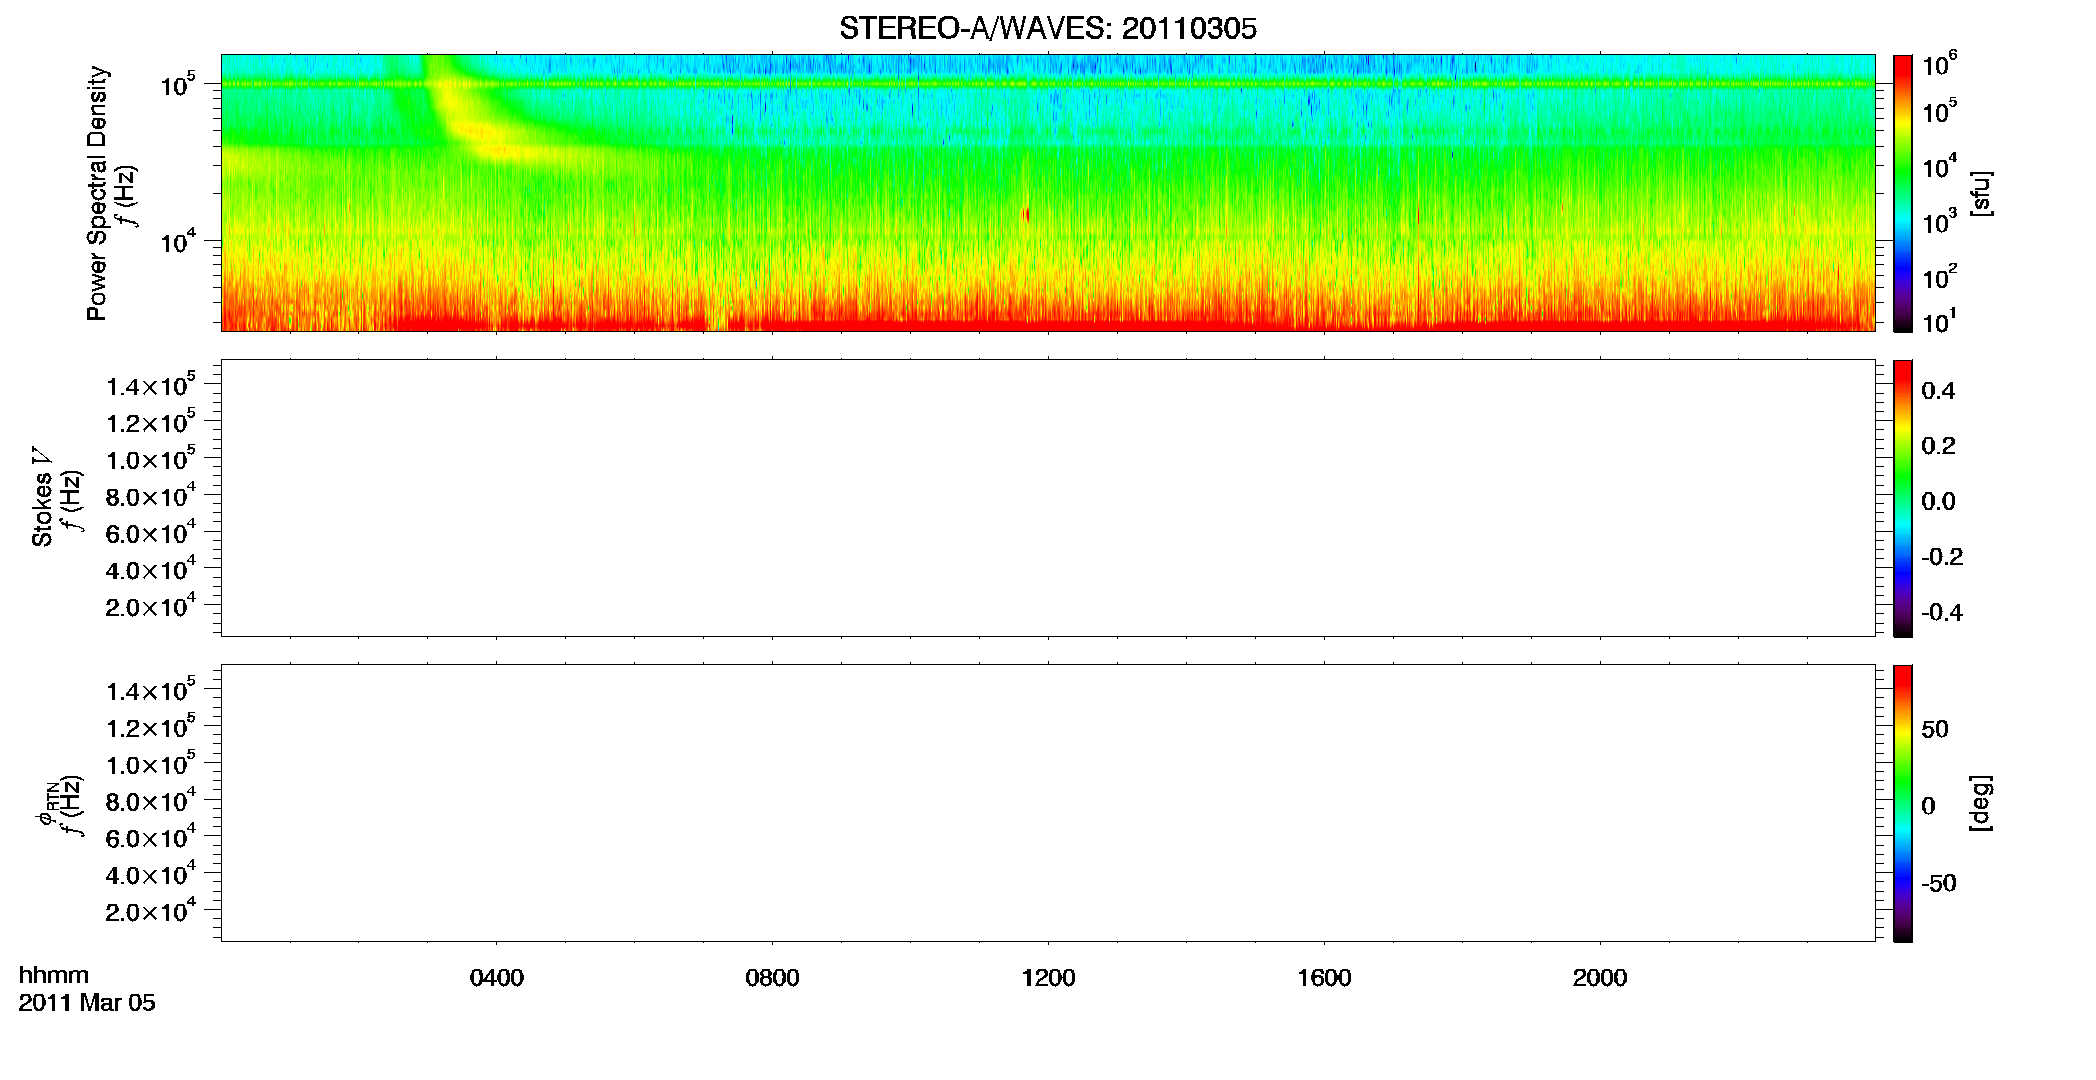Click the 0.4 label on Stokes V colorbar
Screen dimensions: 2096x1080
[x=1938, y=391]
